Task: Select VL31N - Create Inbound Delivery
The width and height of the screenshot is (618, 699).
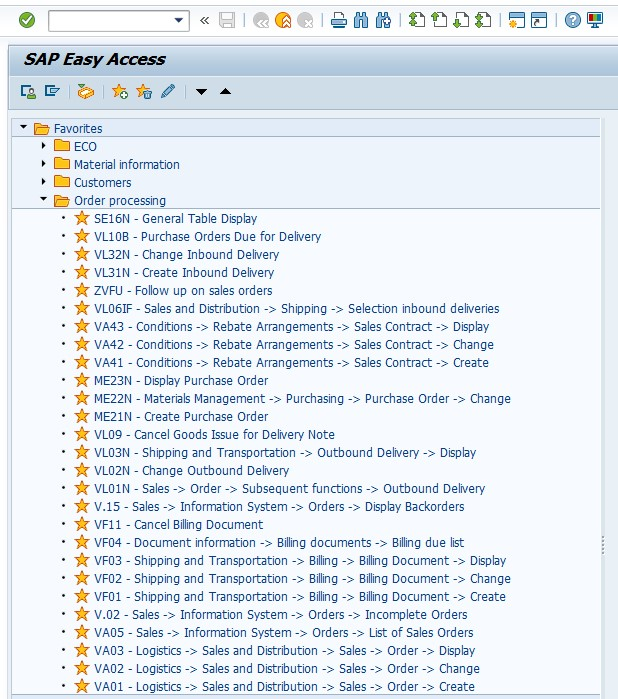Action: (184, 273)
